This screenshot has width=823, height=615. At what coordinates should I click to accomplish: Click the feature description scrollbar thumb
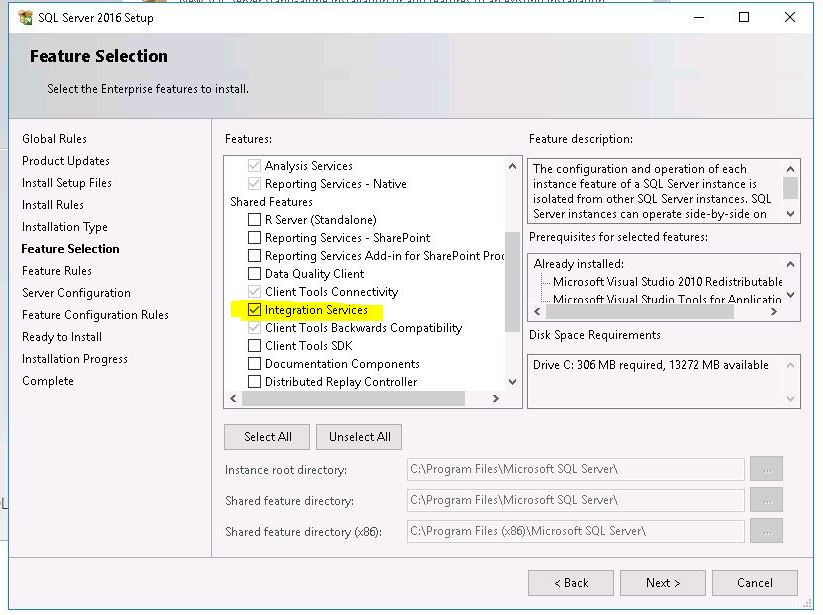[x=790, y=188]
